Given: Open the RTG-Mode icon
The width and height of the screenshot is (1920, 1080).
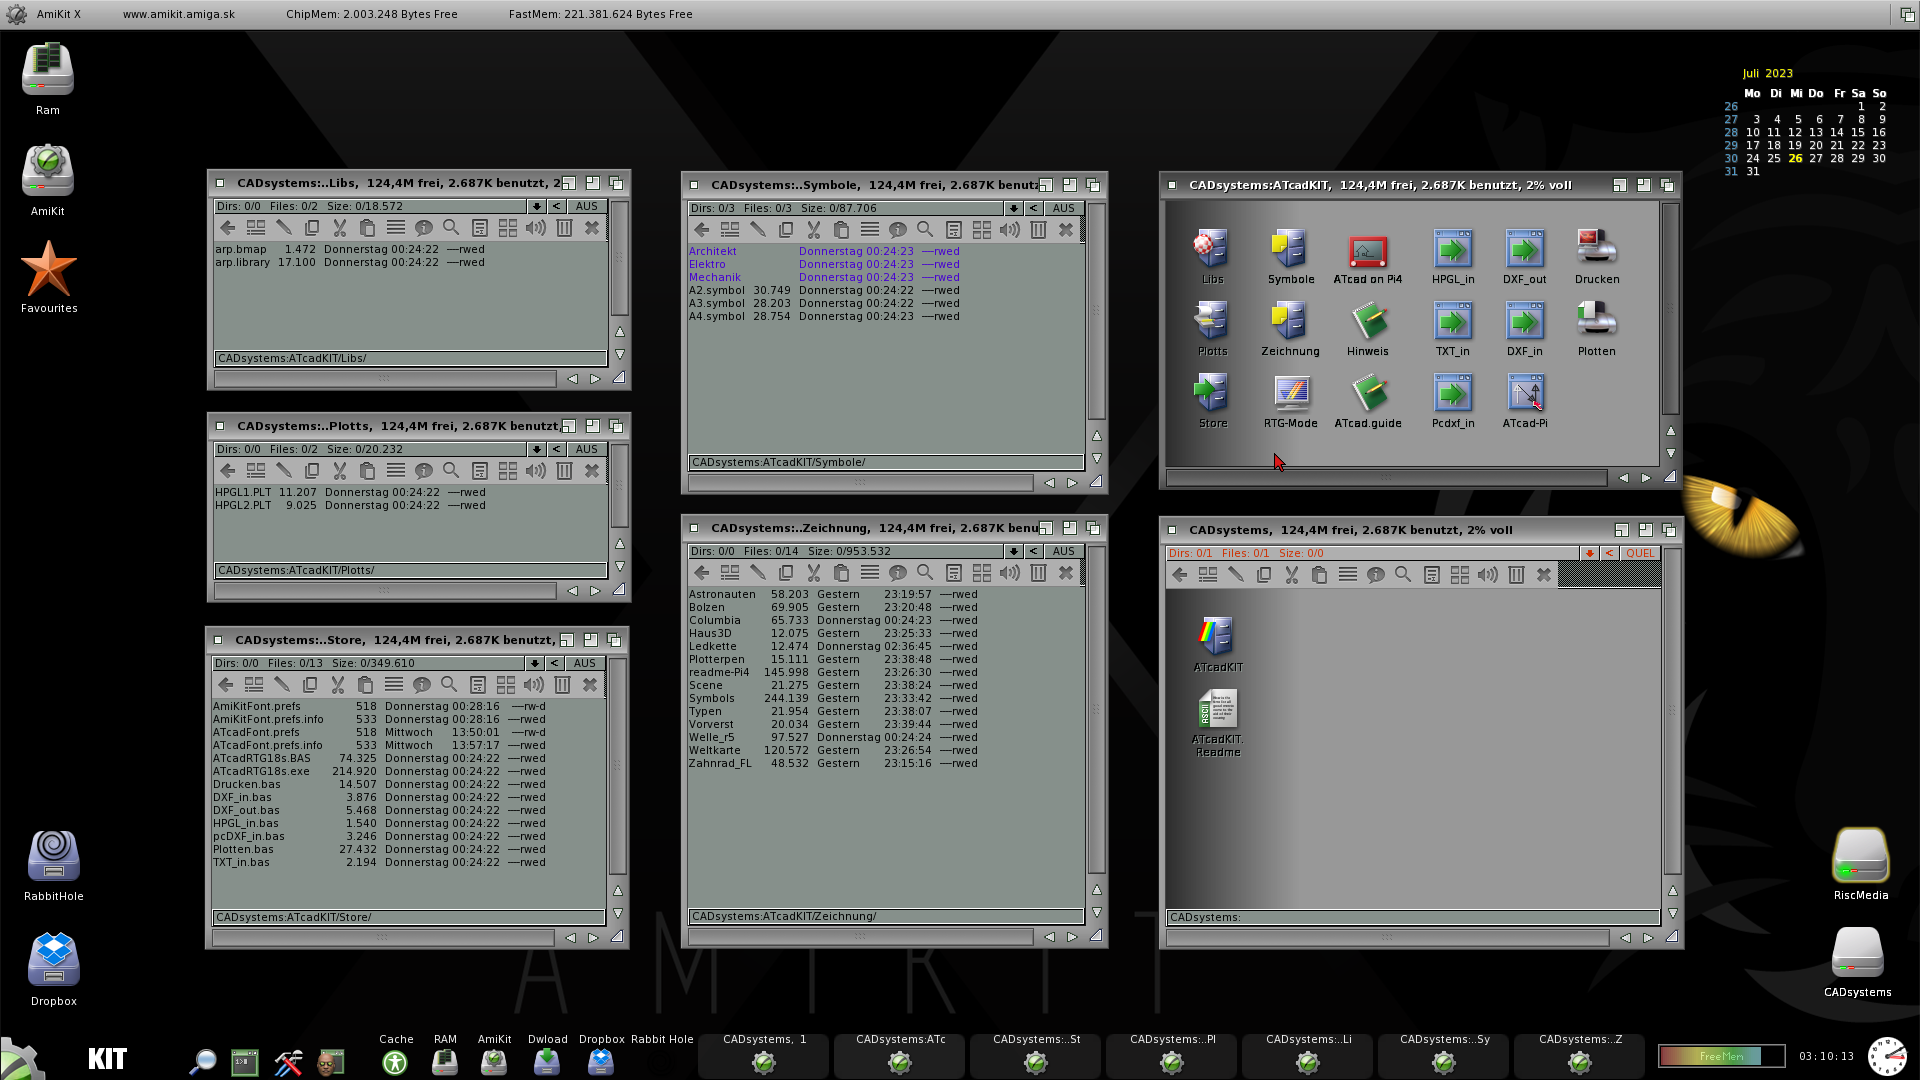Looking at the screenshot, I should (1290, 394).
